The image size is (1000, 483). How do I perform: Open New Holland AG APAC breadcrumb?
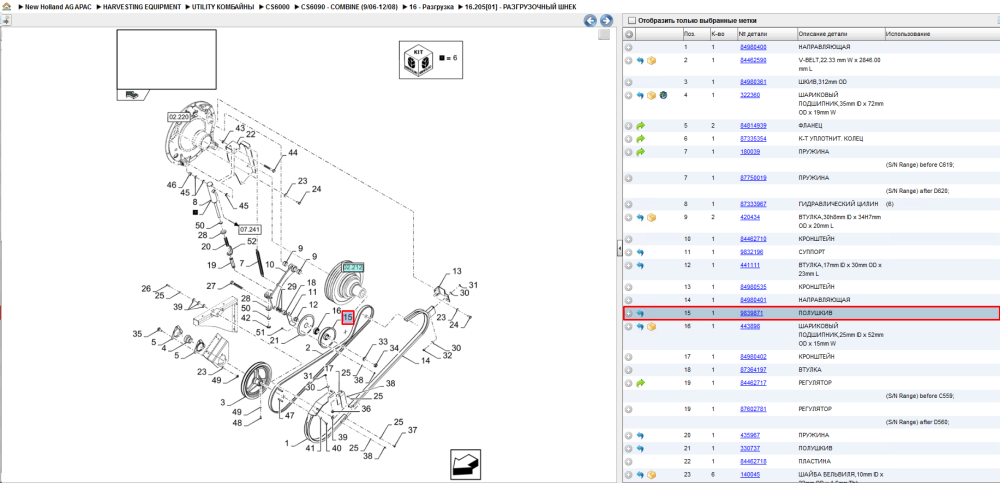[x=58, y=7]
